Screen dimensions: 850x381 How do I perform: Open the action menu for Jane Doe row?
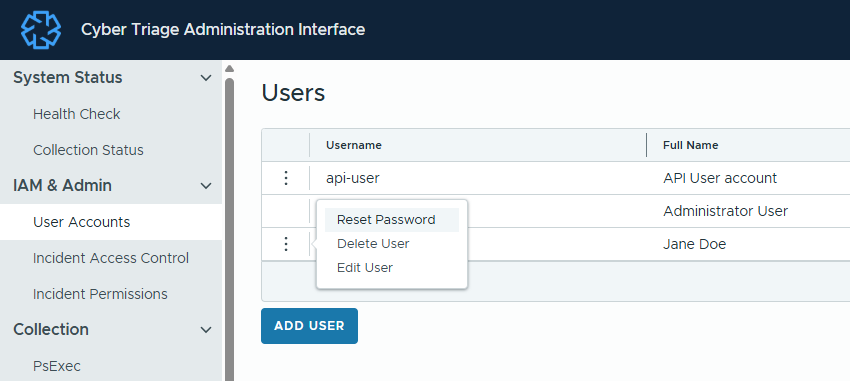pos(286,244)
